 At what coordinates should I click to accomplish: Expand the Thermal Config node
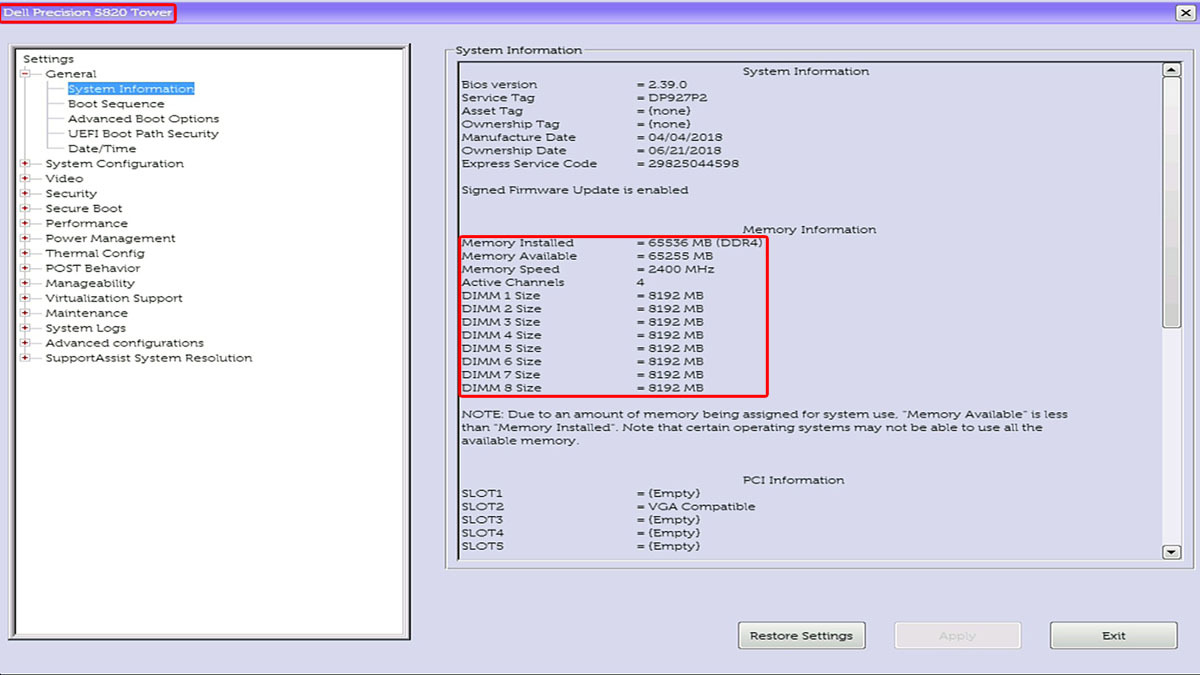25,253
